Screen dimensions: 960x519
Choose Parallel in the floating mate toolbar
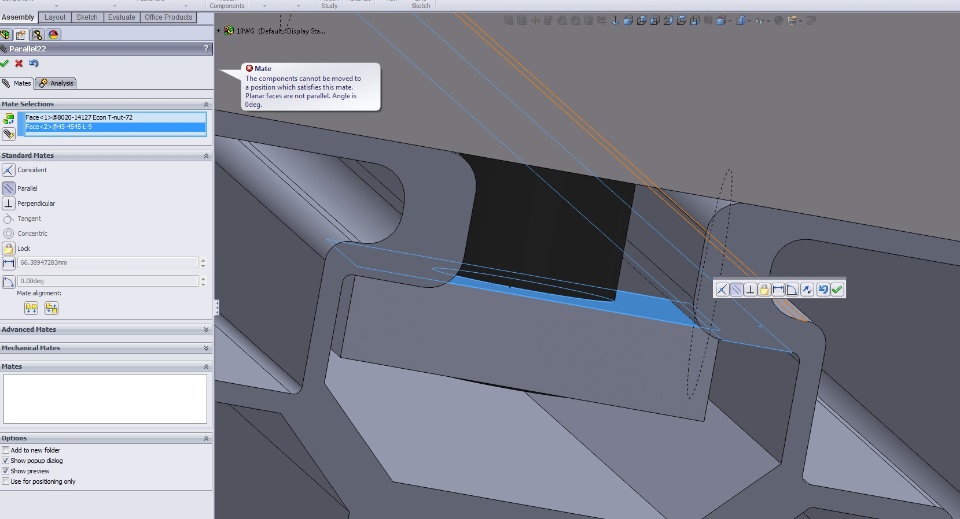737,289
